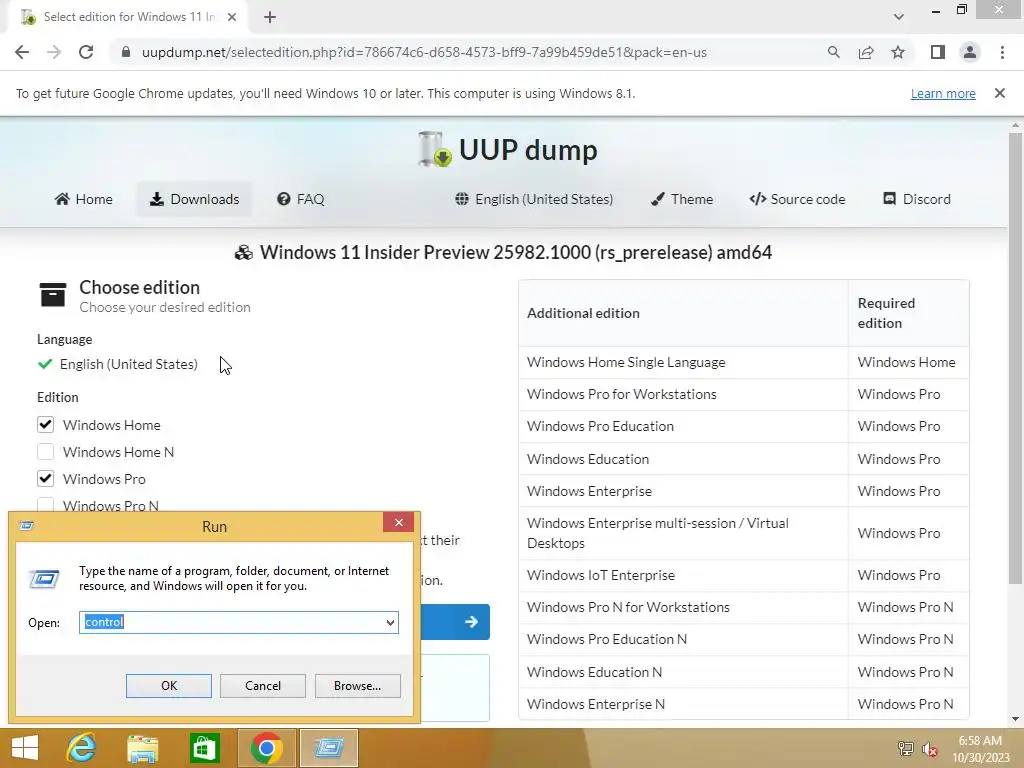1024x768 pixels.
Task: Open Windows Store from taskbar
Action: (x=204, y=748)
